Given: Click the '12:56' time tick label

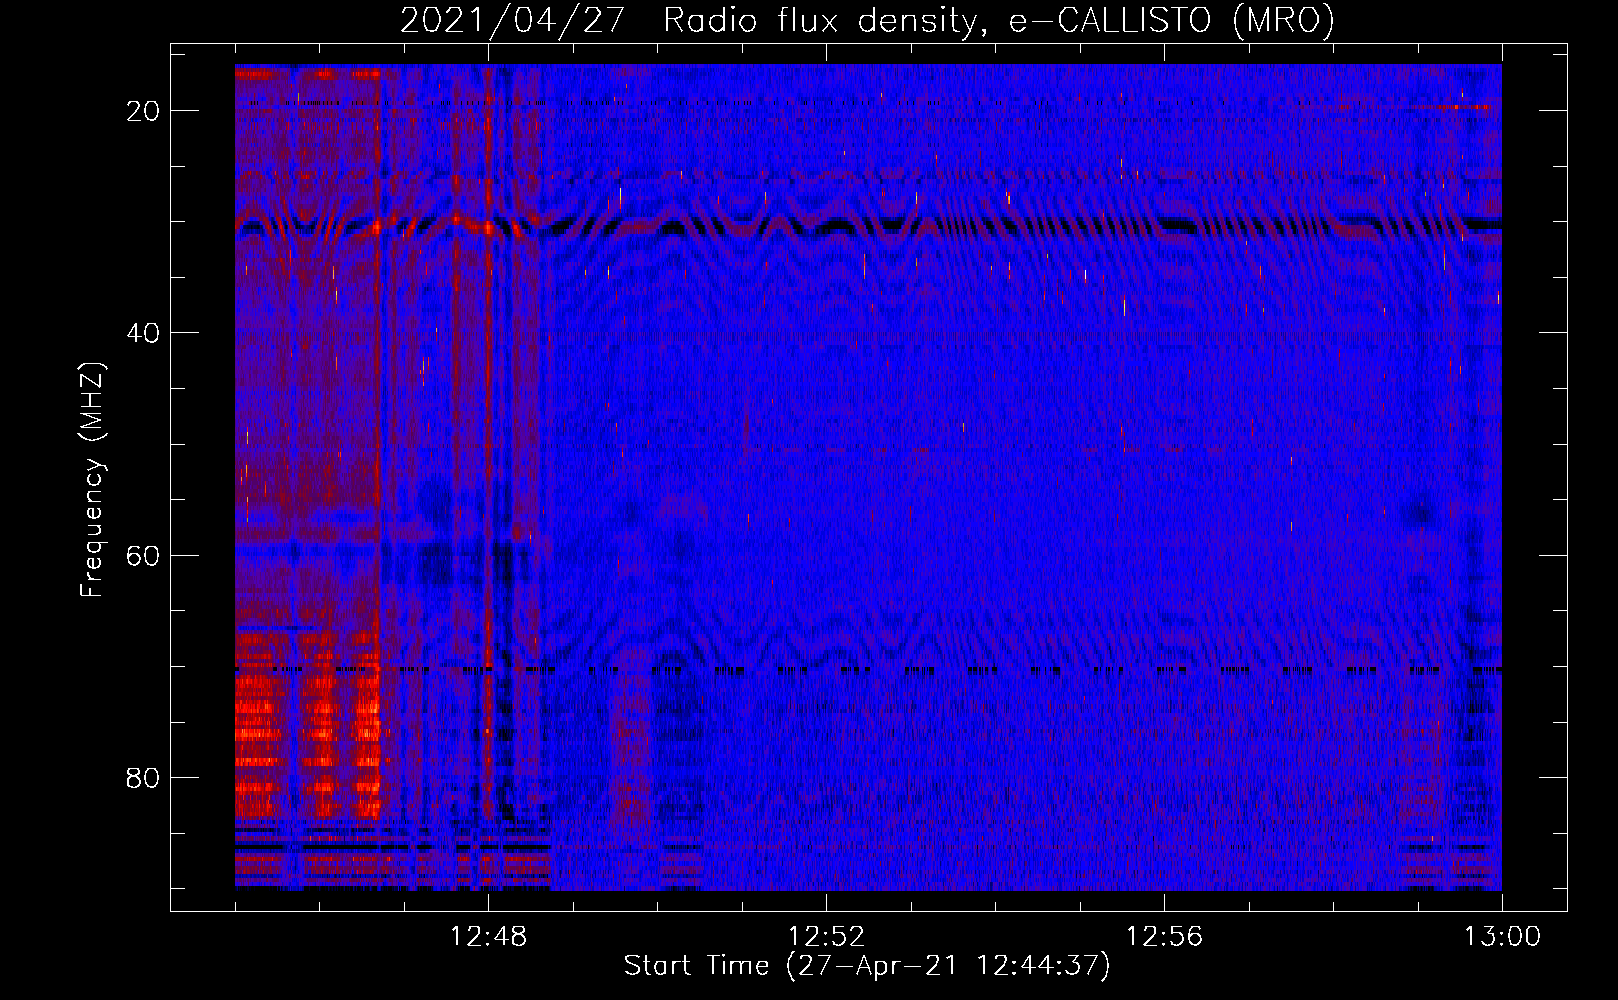Looking at the screenshot, I should point(1164,937).
